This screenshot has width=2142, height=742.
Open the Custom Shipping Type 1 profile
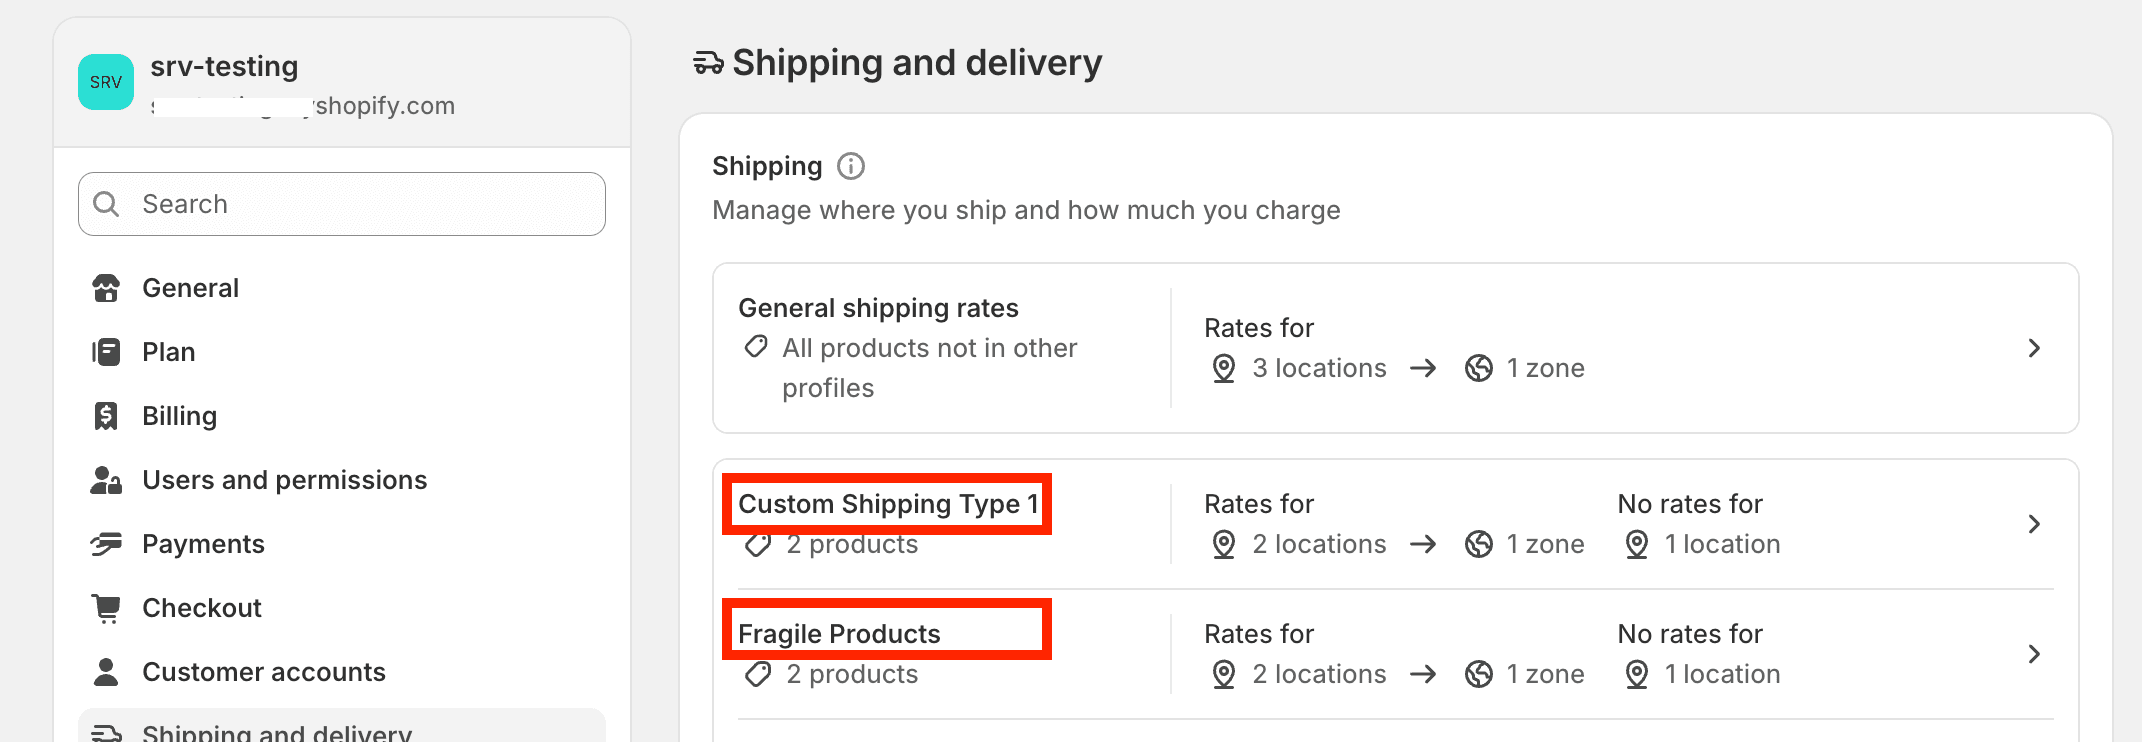point(888,504)
